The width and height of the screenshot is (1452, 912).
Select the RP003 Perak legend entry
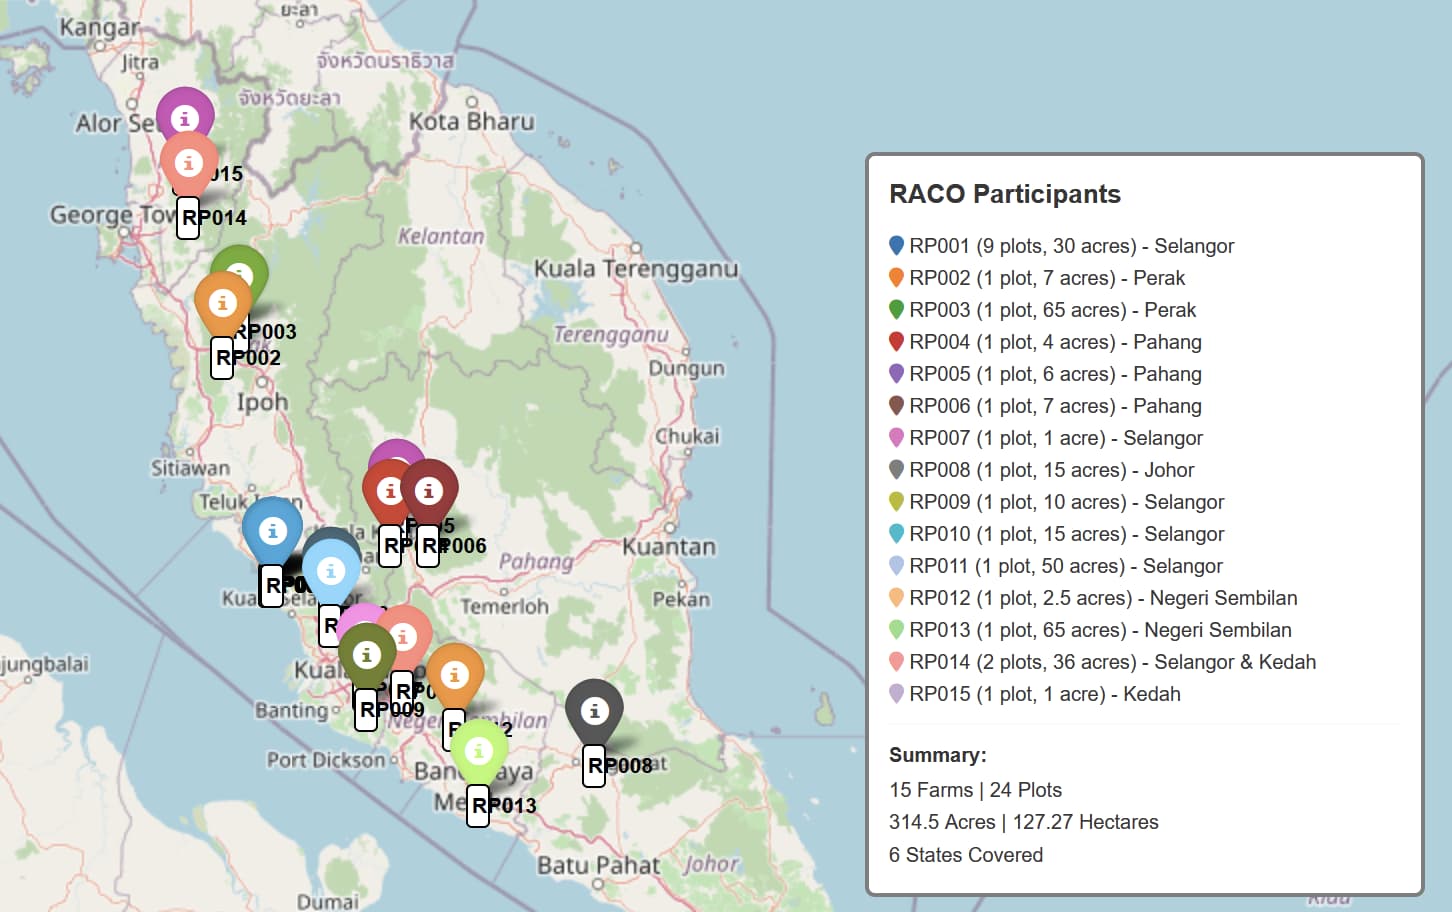tap(1052, 310)
